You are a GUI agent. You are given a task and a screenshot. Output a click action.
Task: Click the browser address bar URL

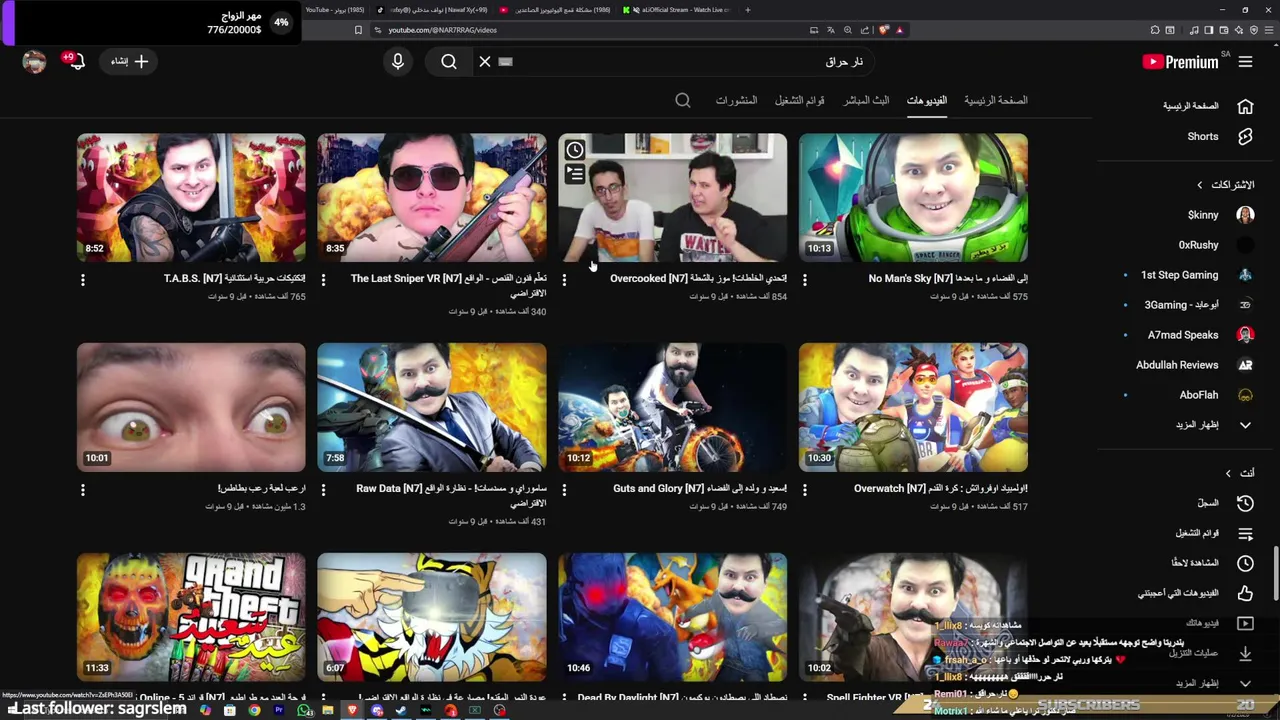pos(443,30)
